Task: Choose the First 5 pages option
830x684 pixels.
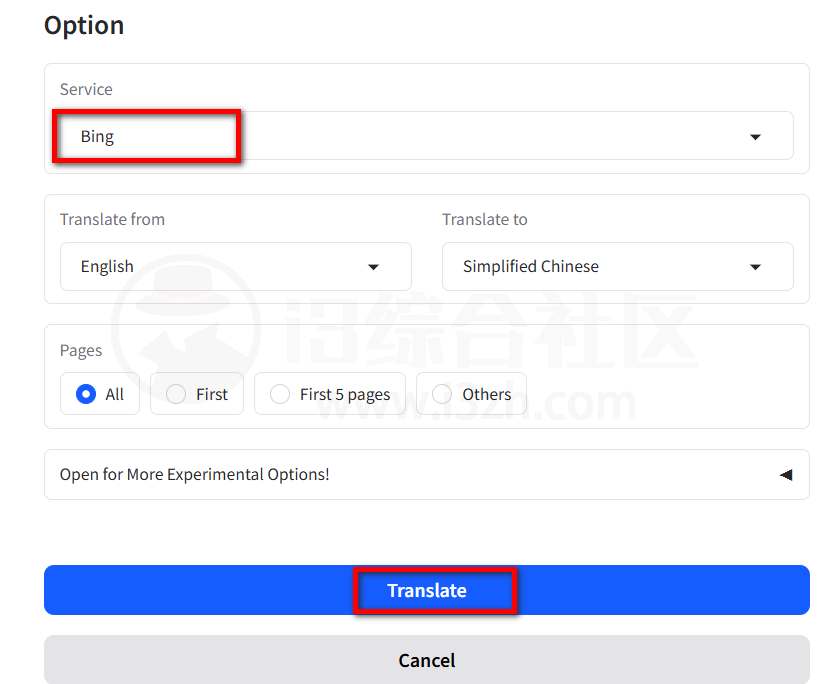Action: click(281, 394)
